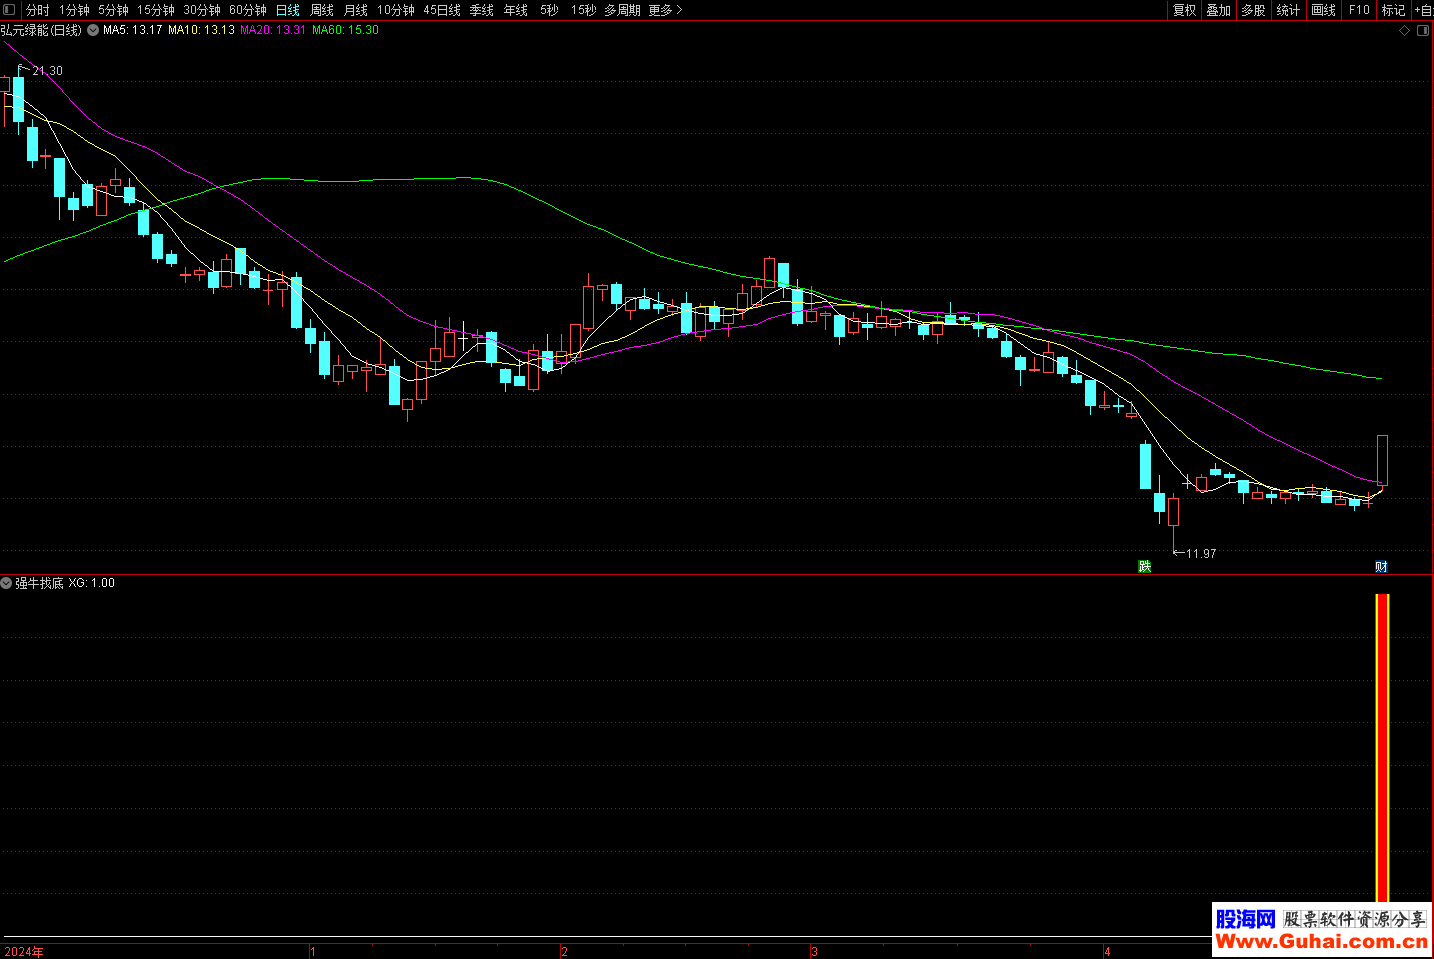The width and height of the screenshot is (1434, 959).
Task: Select the 年线 yearly period tab
Action: [516, 10]
